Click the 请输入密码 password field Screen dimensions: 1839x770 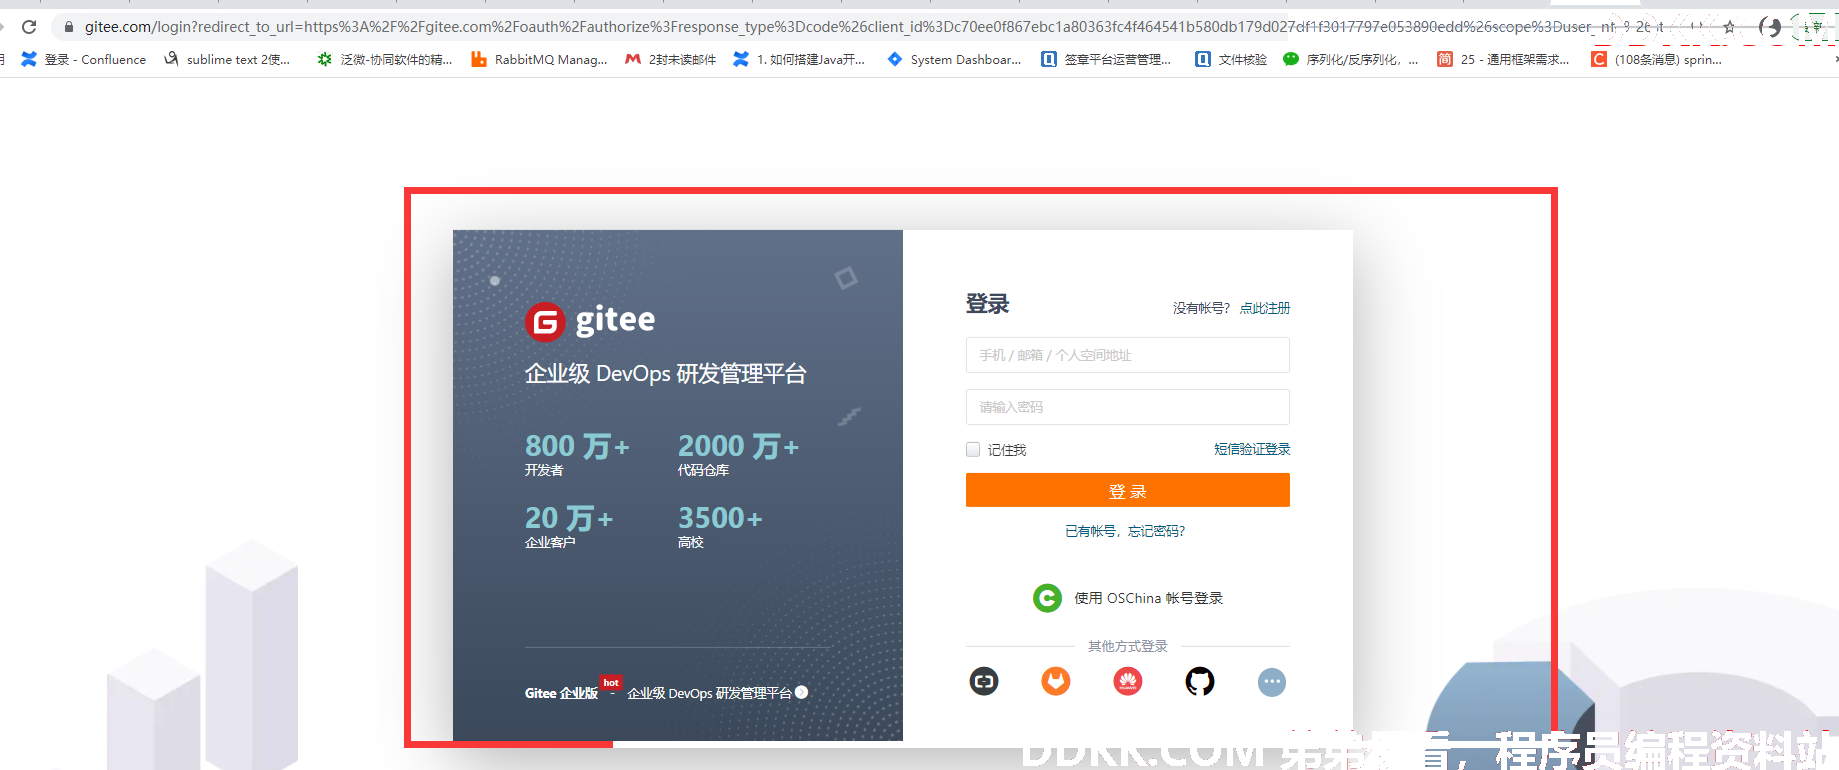[x=1128, y=407]
